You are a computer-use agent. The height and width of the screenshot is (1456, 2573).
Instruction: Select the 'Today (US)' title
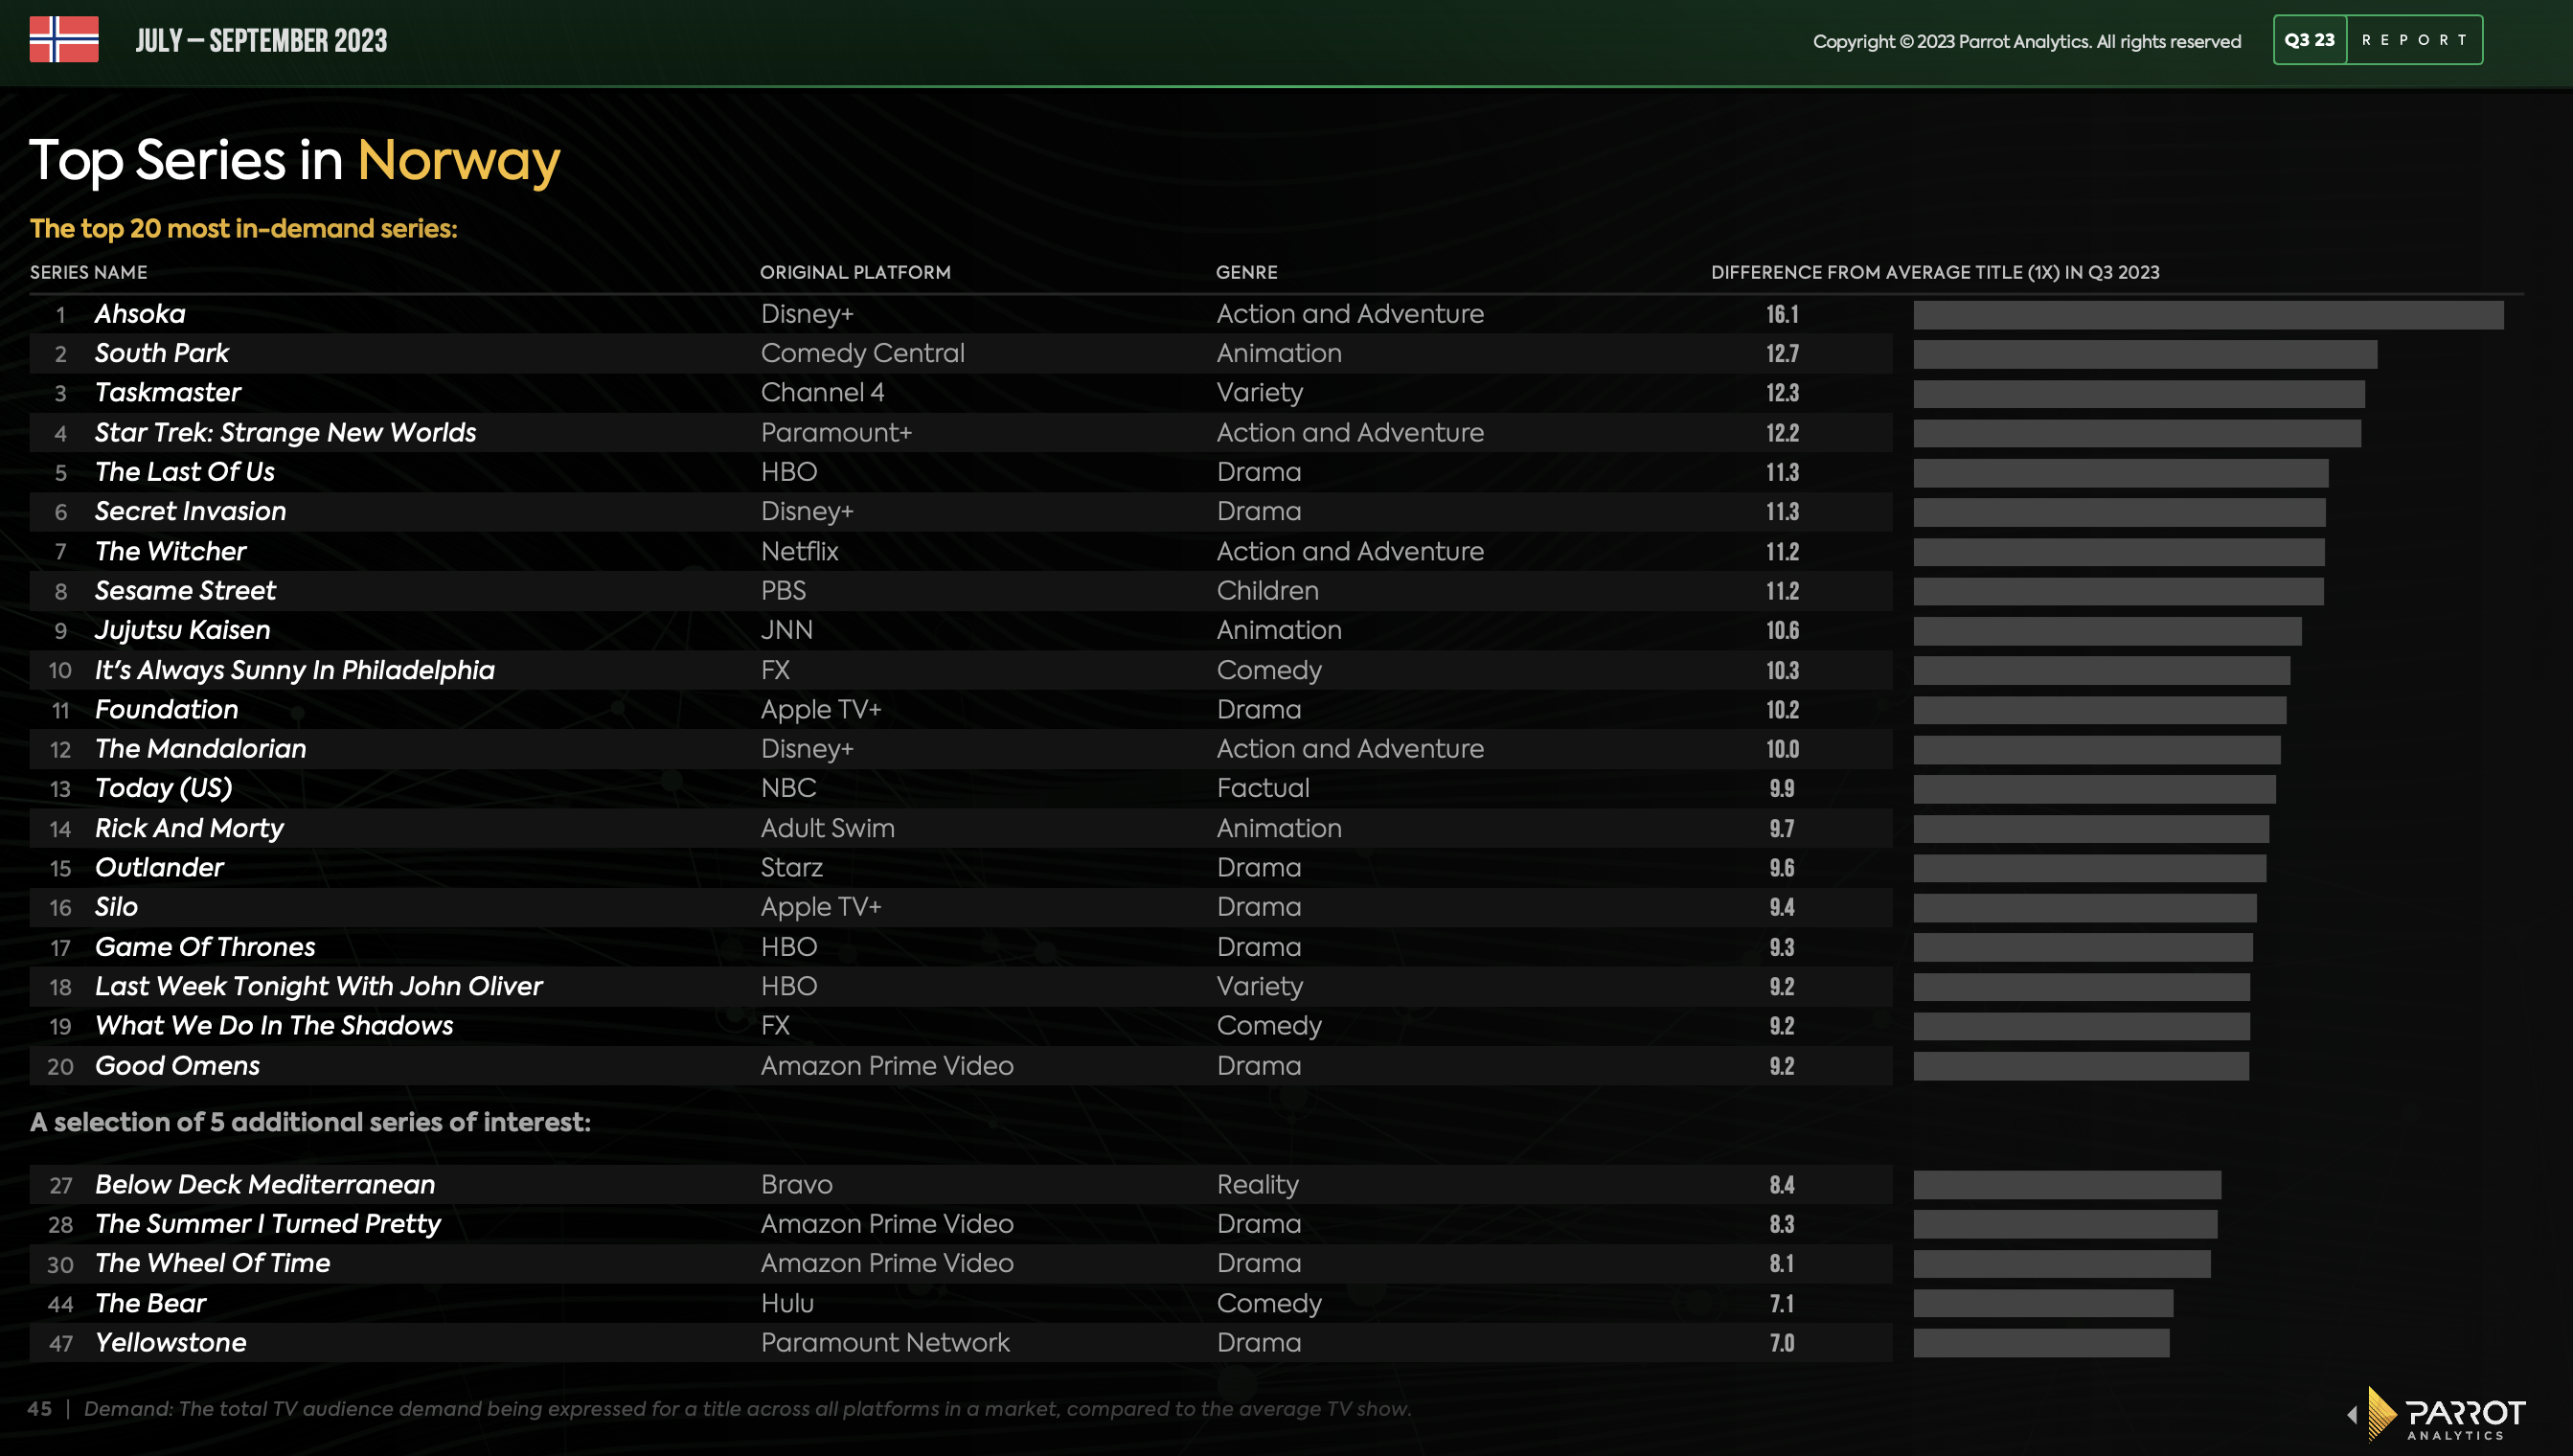[163, 788]
